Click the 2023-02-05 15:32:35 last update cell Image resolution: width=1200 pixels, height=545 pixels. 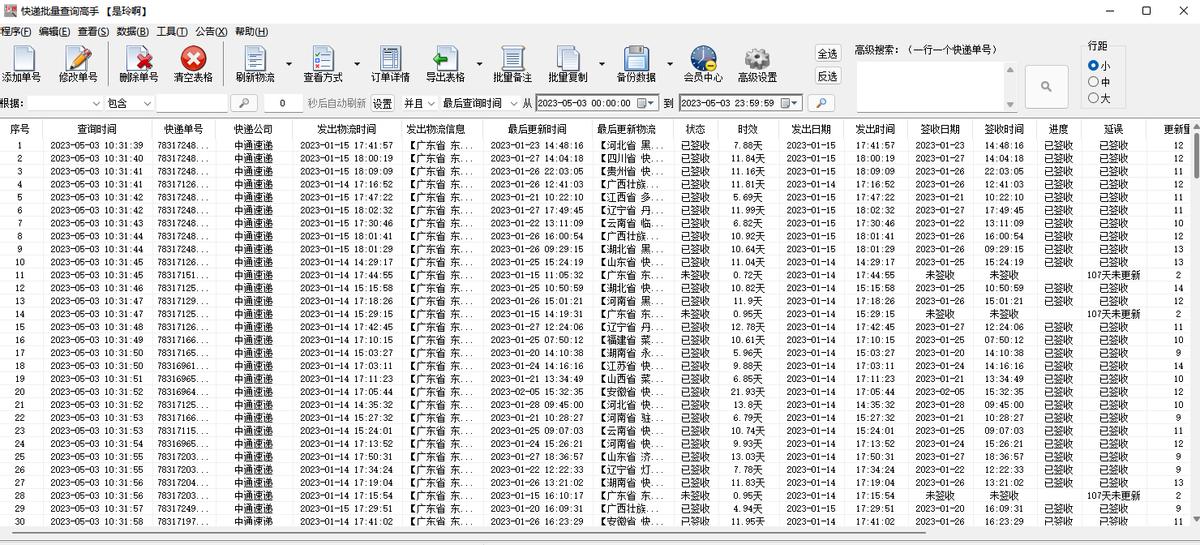point(535,392)
